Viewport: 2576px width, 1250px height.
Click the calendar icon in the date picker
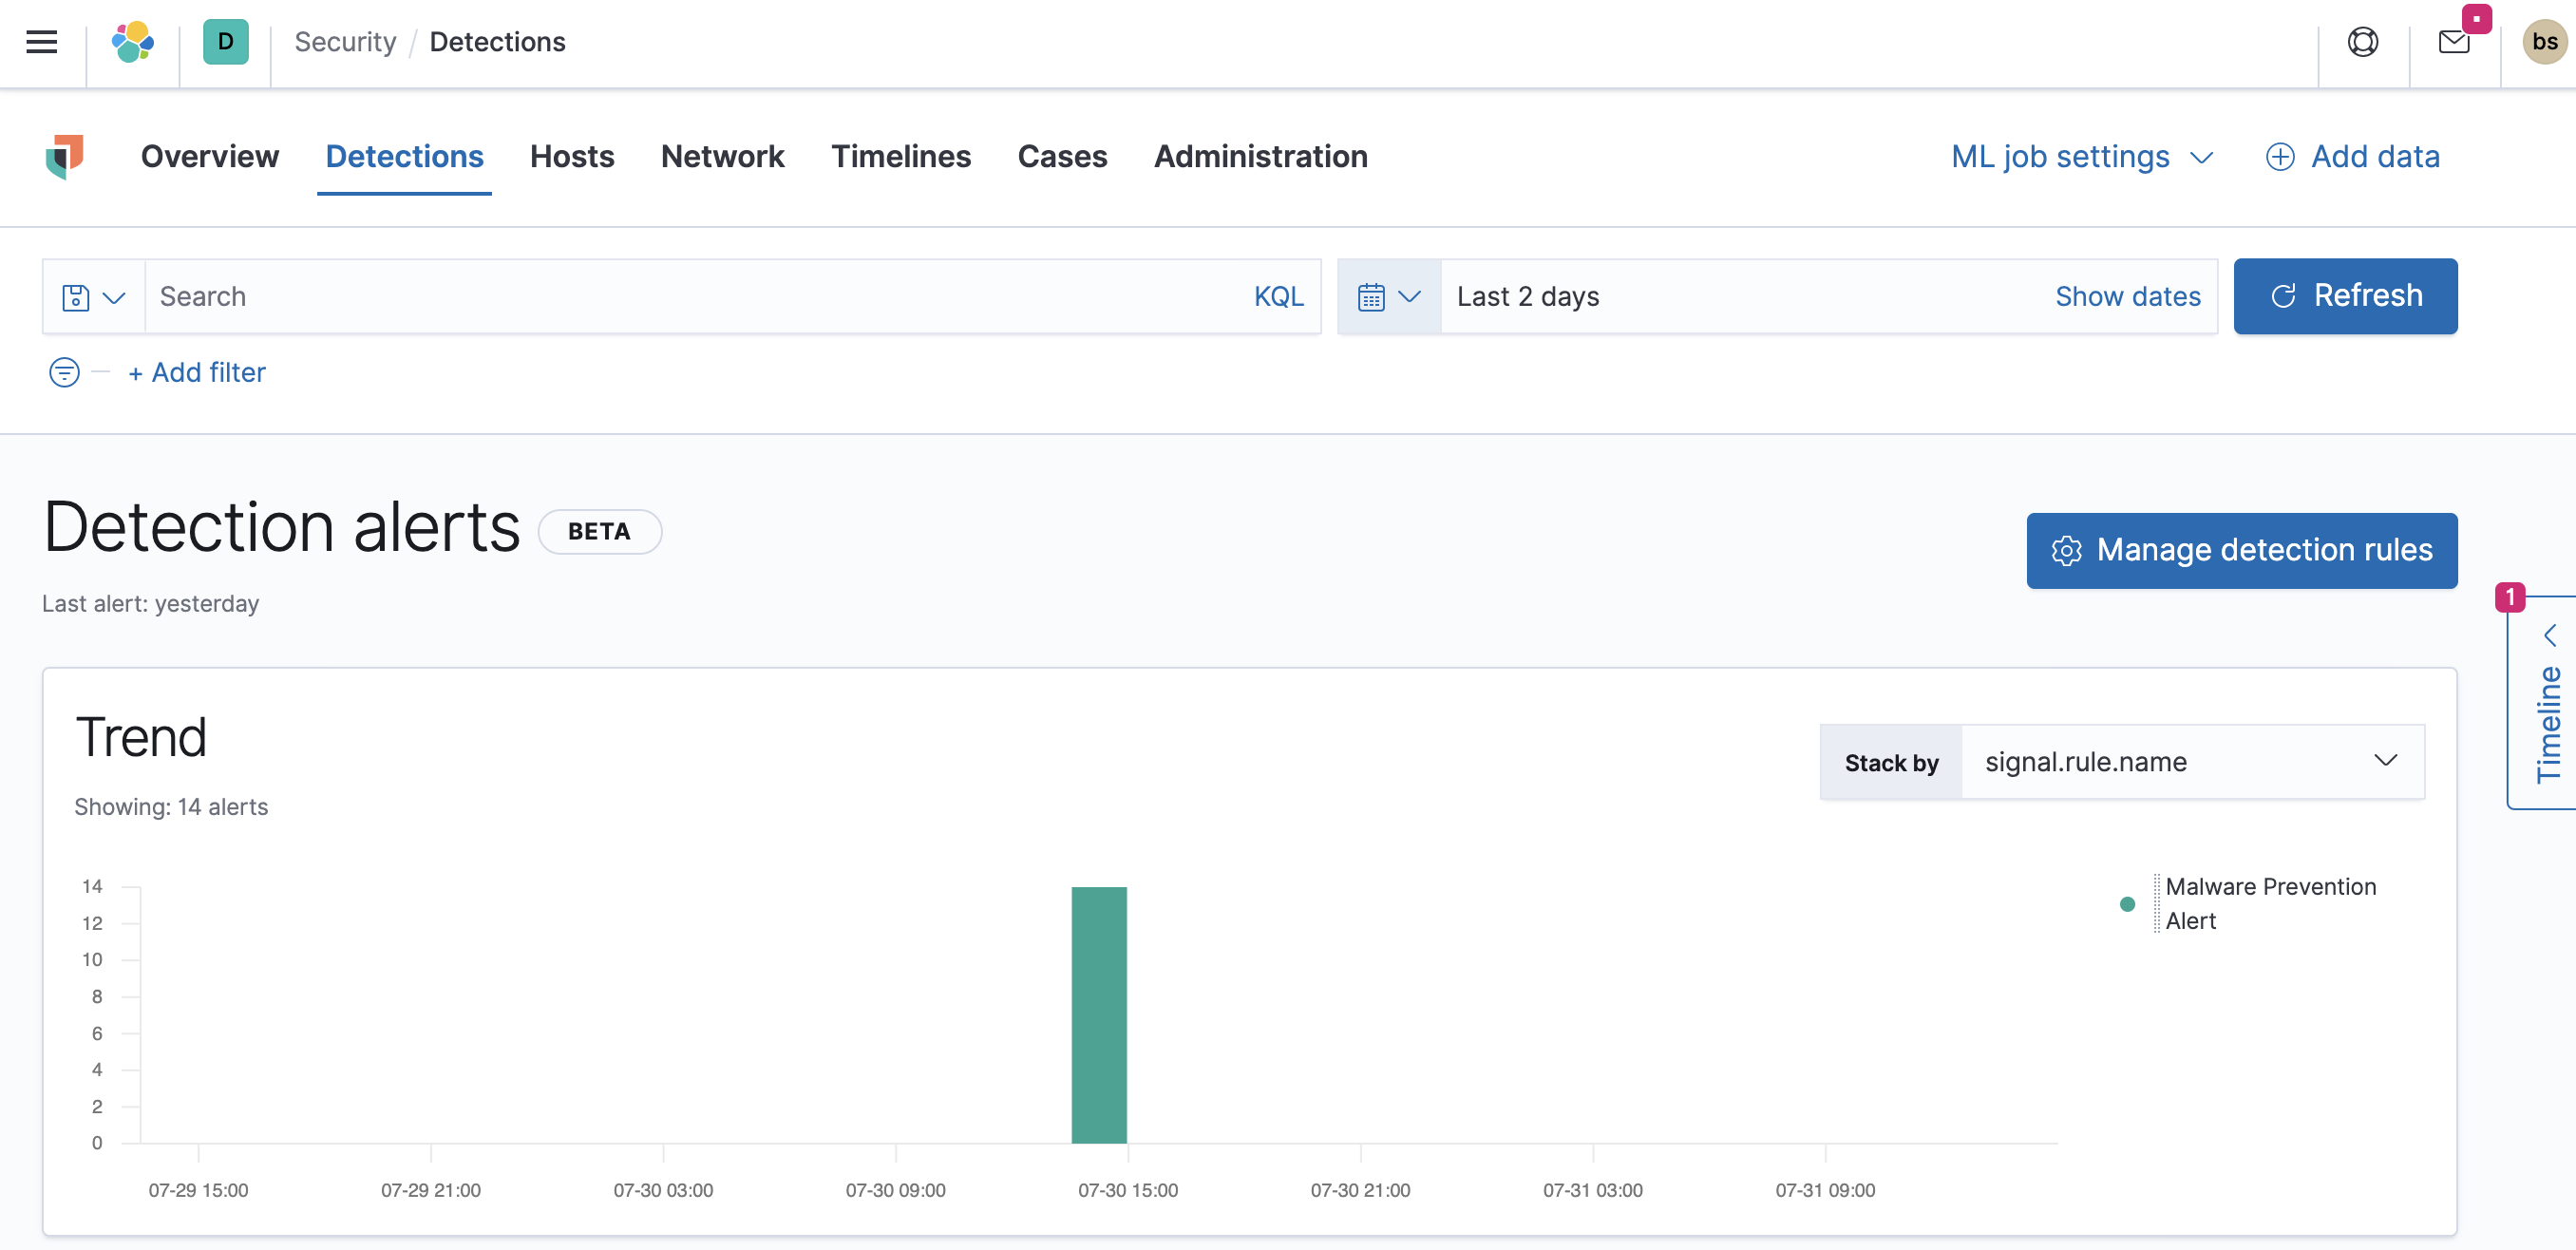click(1372, 296)
